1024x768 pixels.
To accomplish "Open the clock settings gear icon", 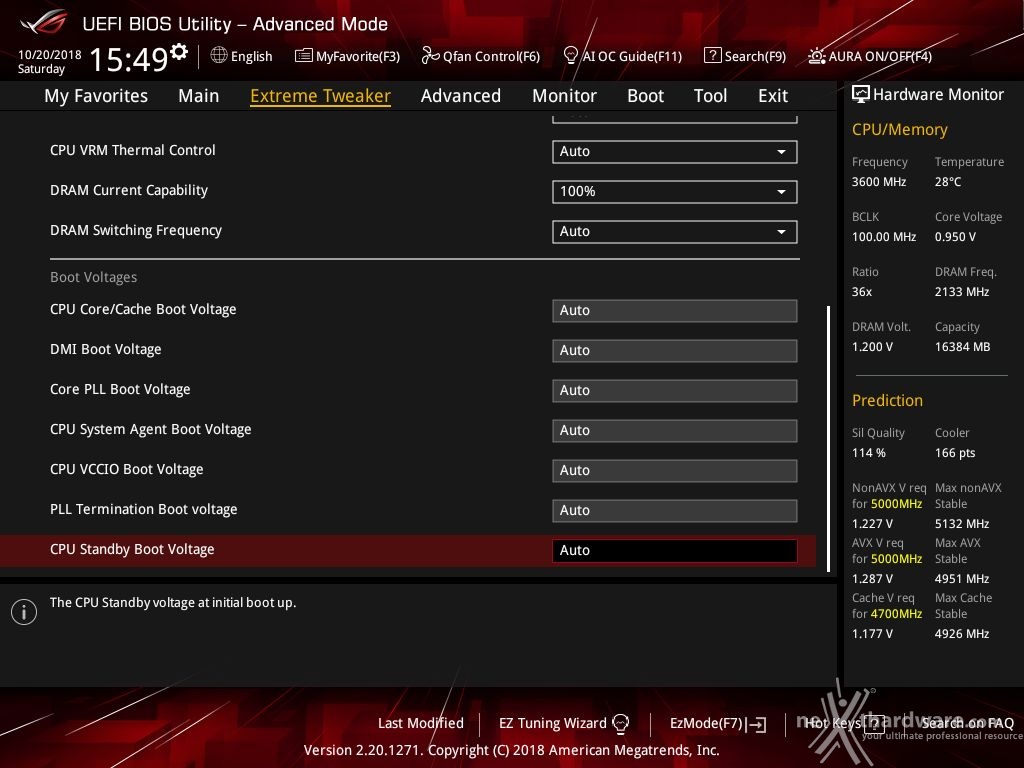I will point(179,51).
